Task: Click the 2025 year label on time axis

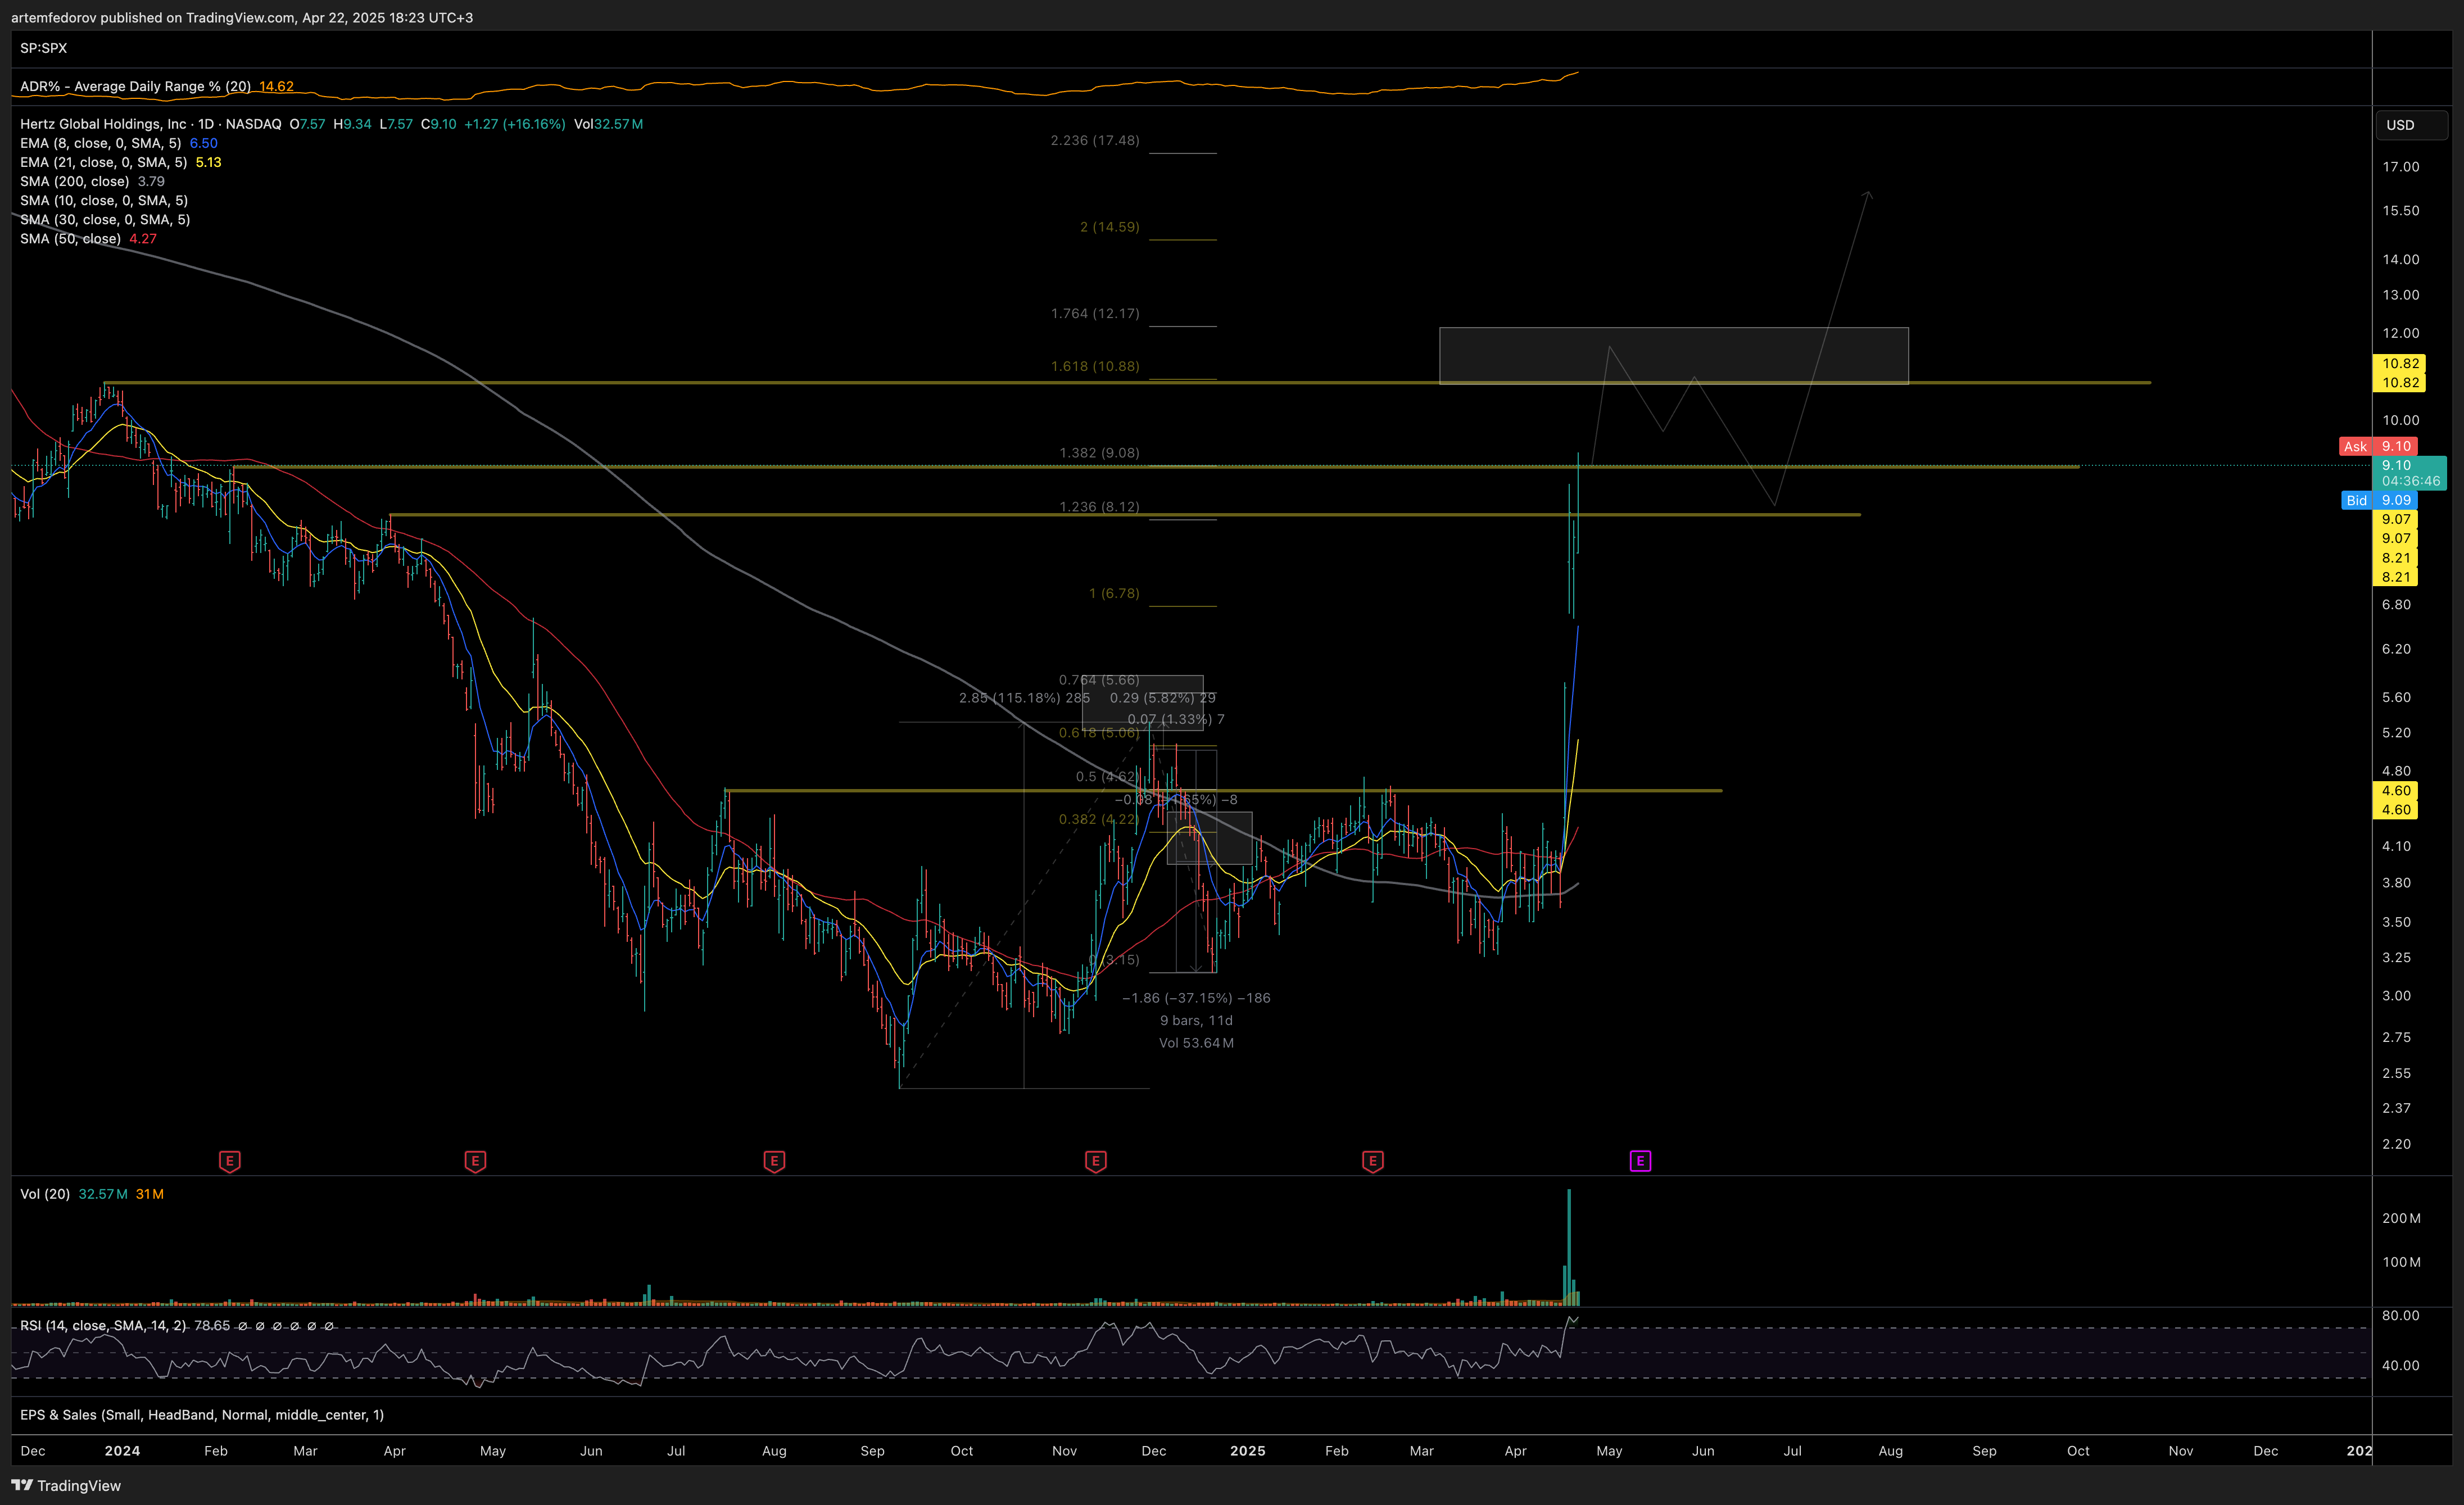Action: 1247,1450
